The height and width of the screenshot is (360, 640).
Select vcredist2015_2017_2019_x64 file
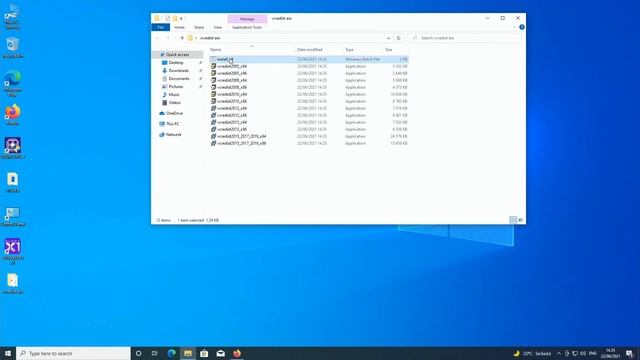click(x=309, y=136)
